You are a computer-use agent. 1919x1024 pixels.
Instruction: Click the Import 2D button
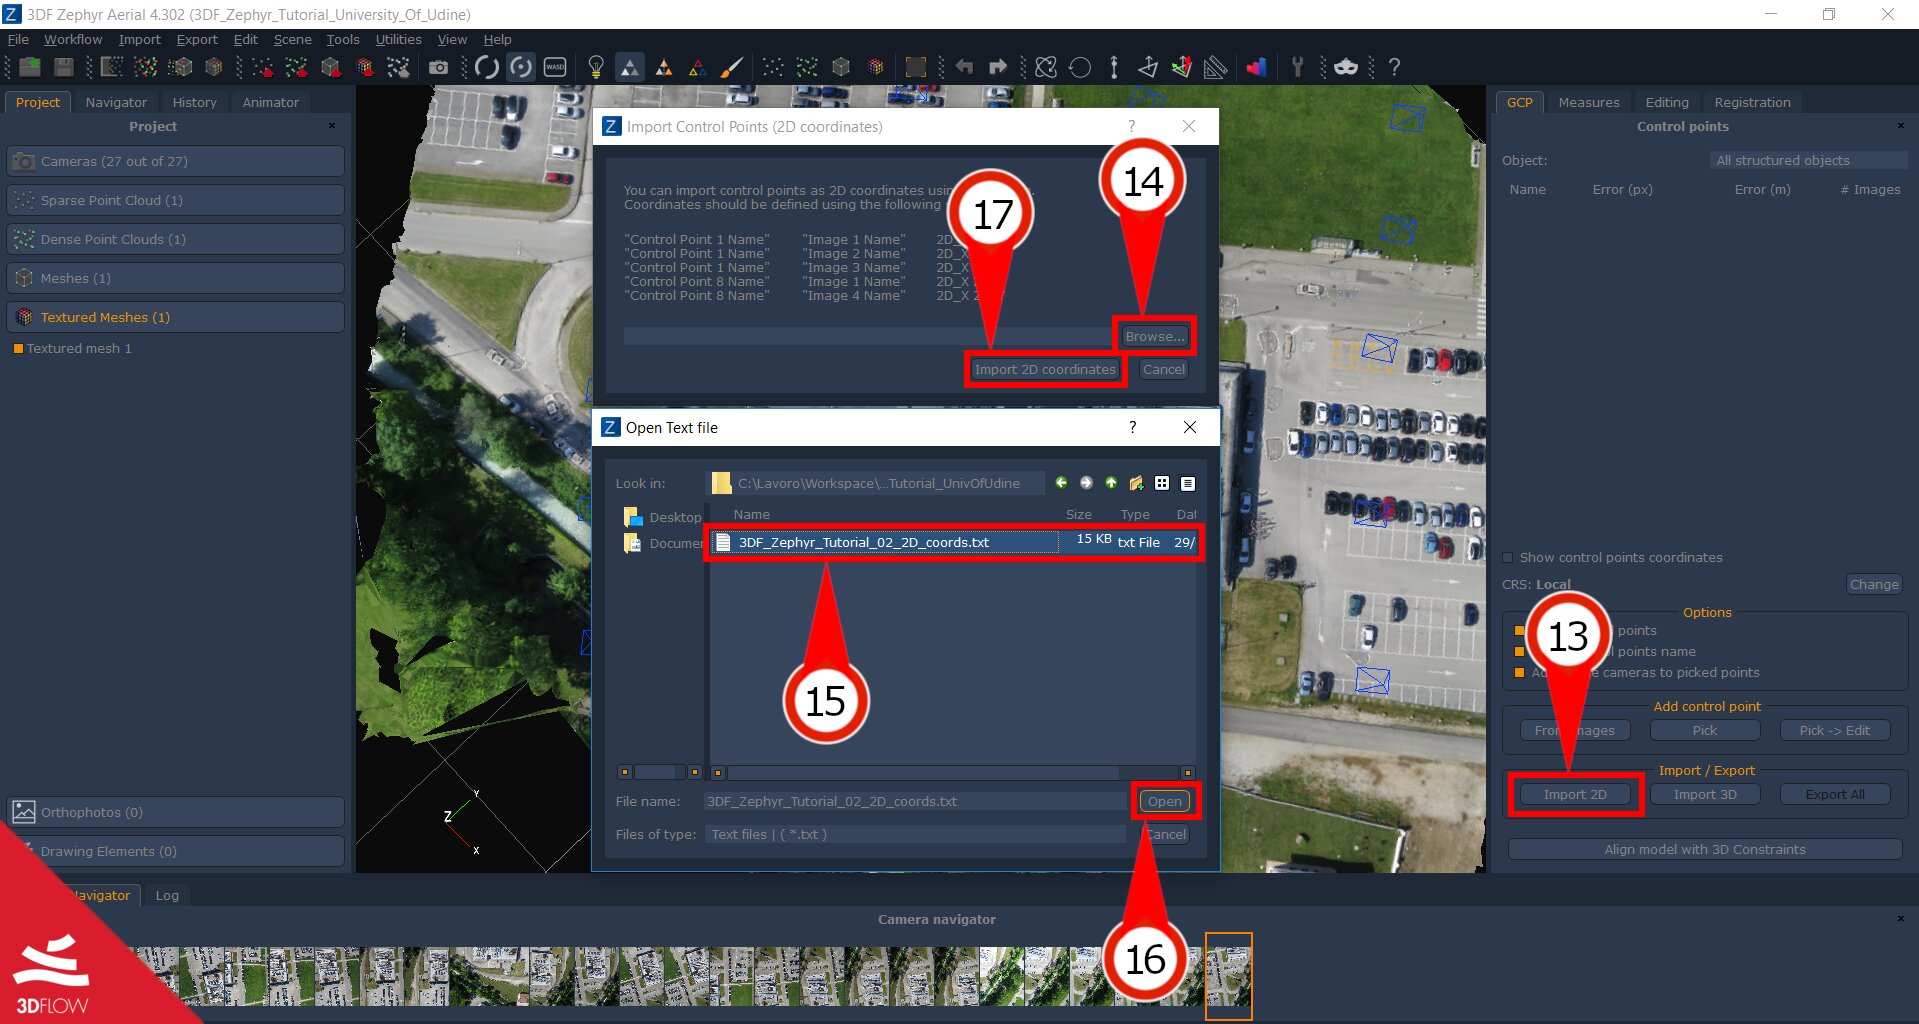[1575, 794]
